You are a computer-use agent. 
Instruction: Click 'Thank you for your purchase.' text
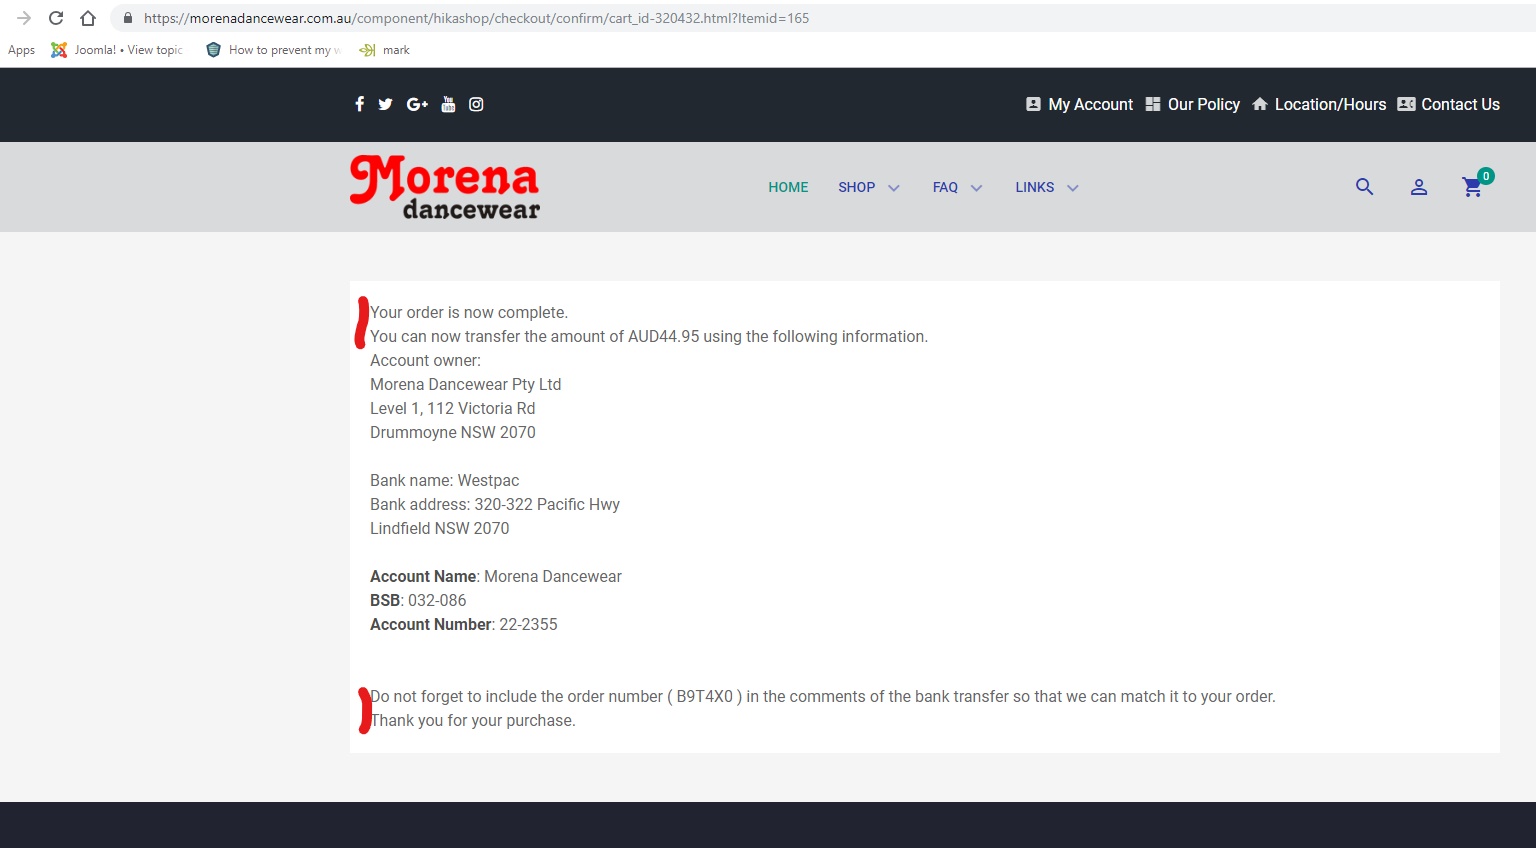(x=473, y=720)
